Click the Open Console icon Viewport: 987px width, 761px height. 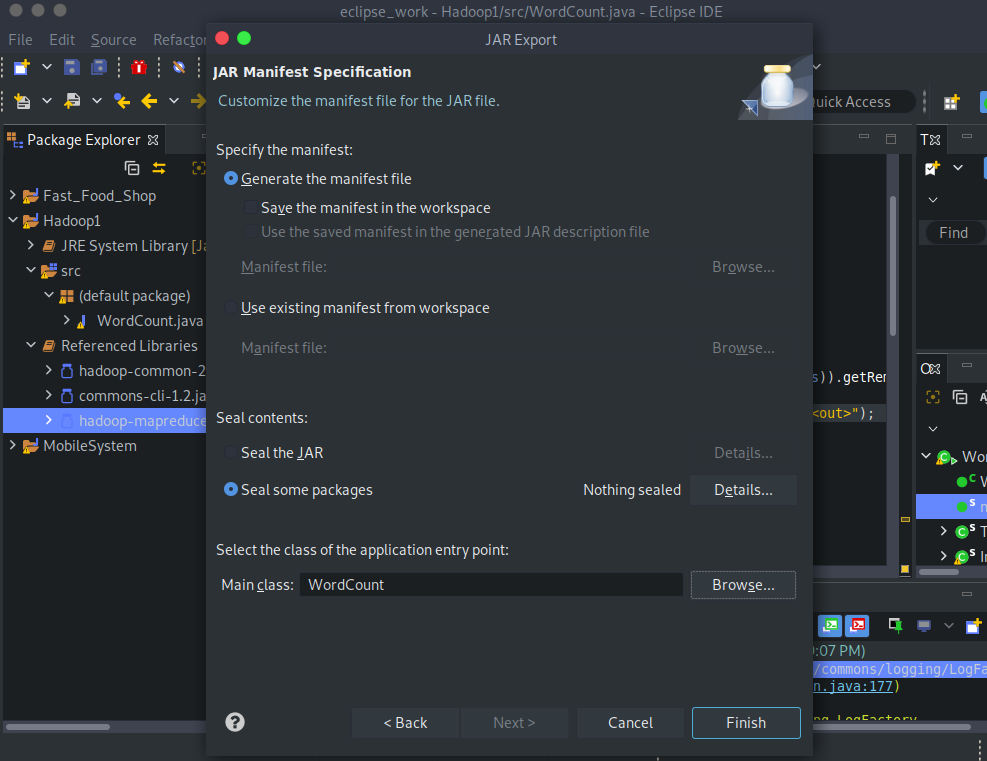coord(973,625)
